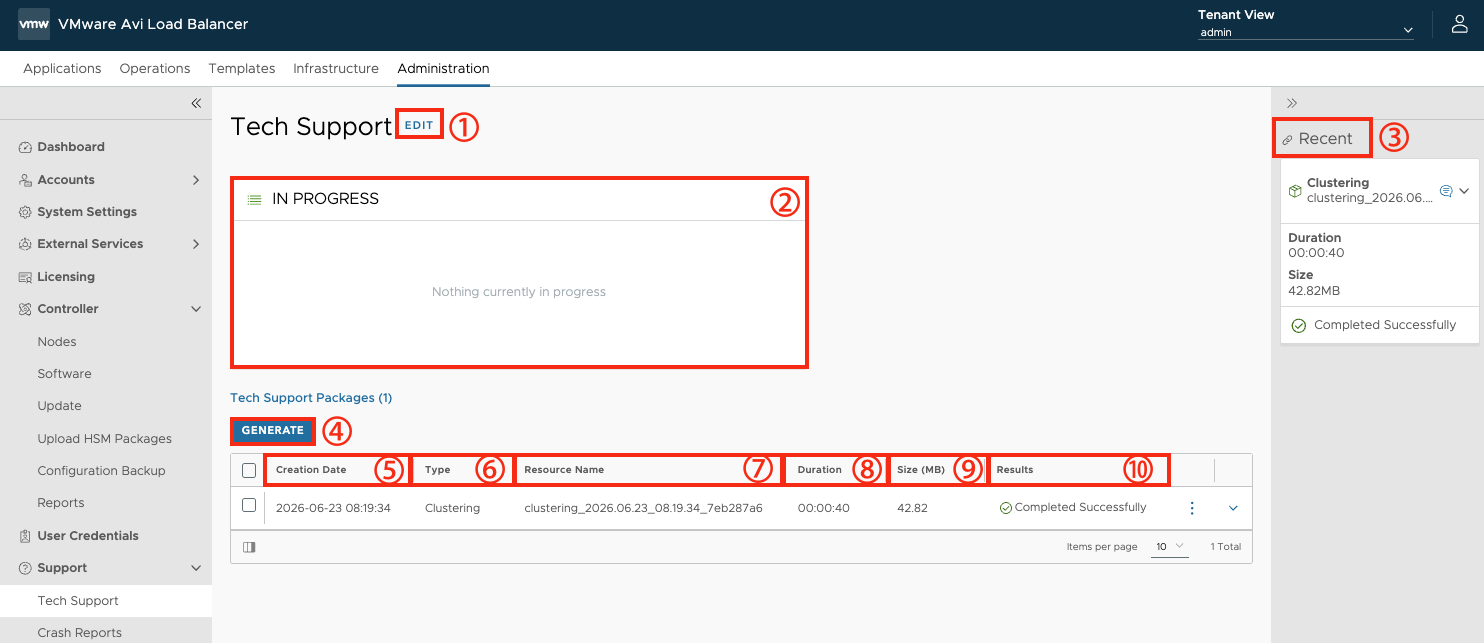Click the EDIT link beside Tech Support
The height and width of the screenshot is (643, 1484).
419,126
